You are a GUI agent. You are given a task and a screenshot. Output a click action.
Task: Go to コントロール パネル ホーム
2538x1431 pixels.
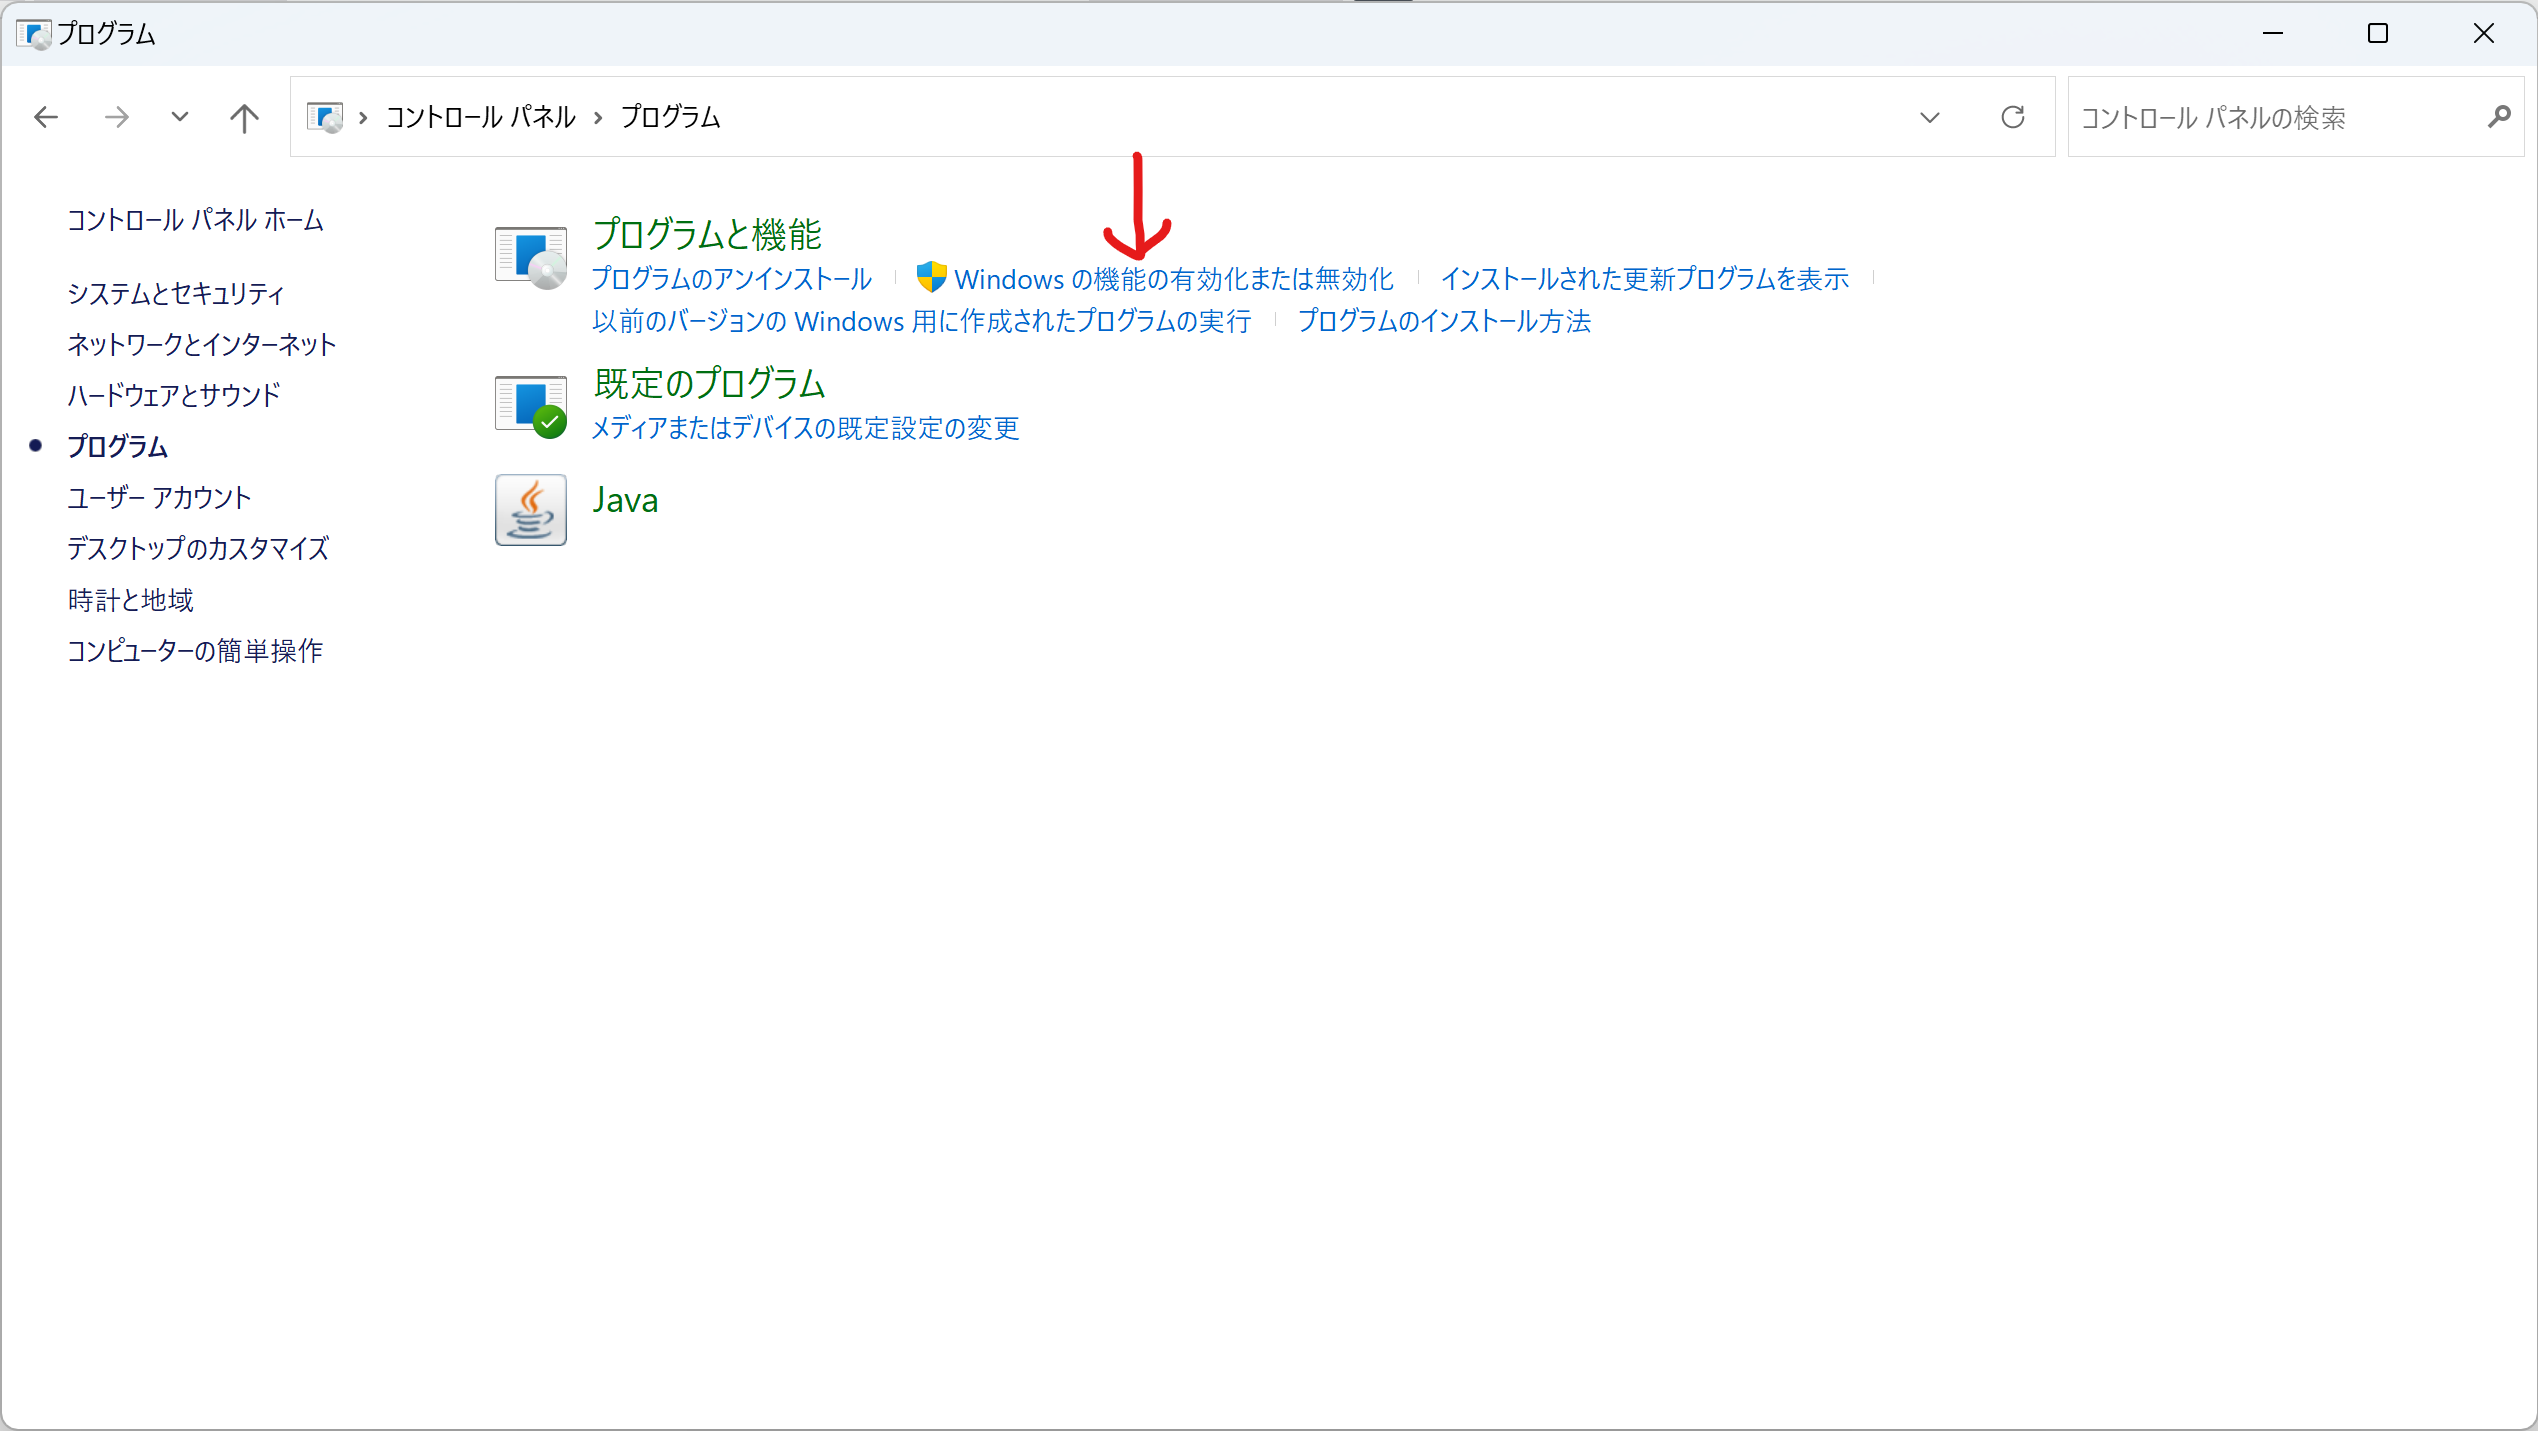(x=195, y=220)
